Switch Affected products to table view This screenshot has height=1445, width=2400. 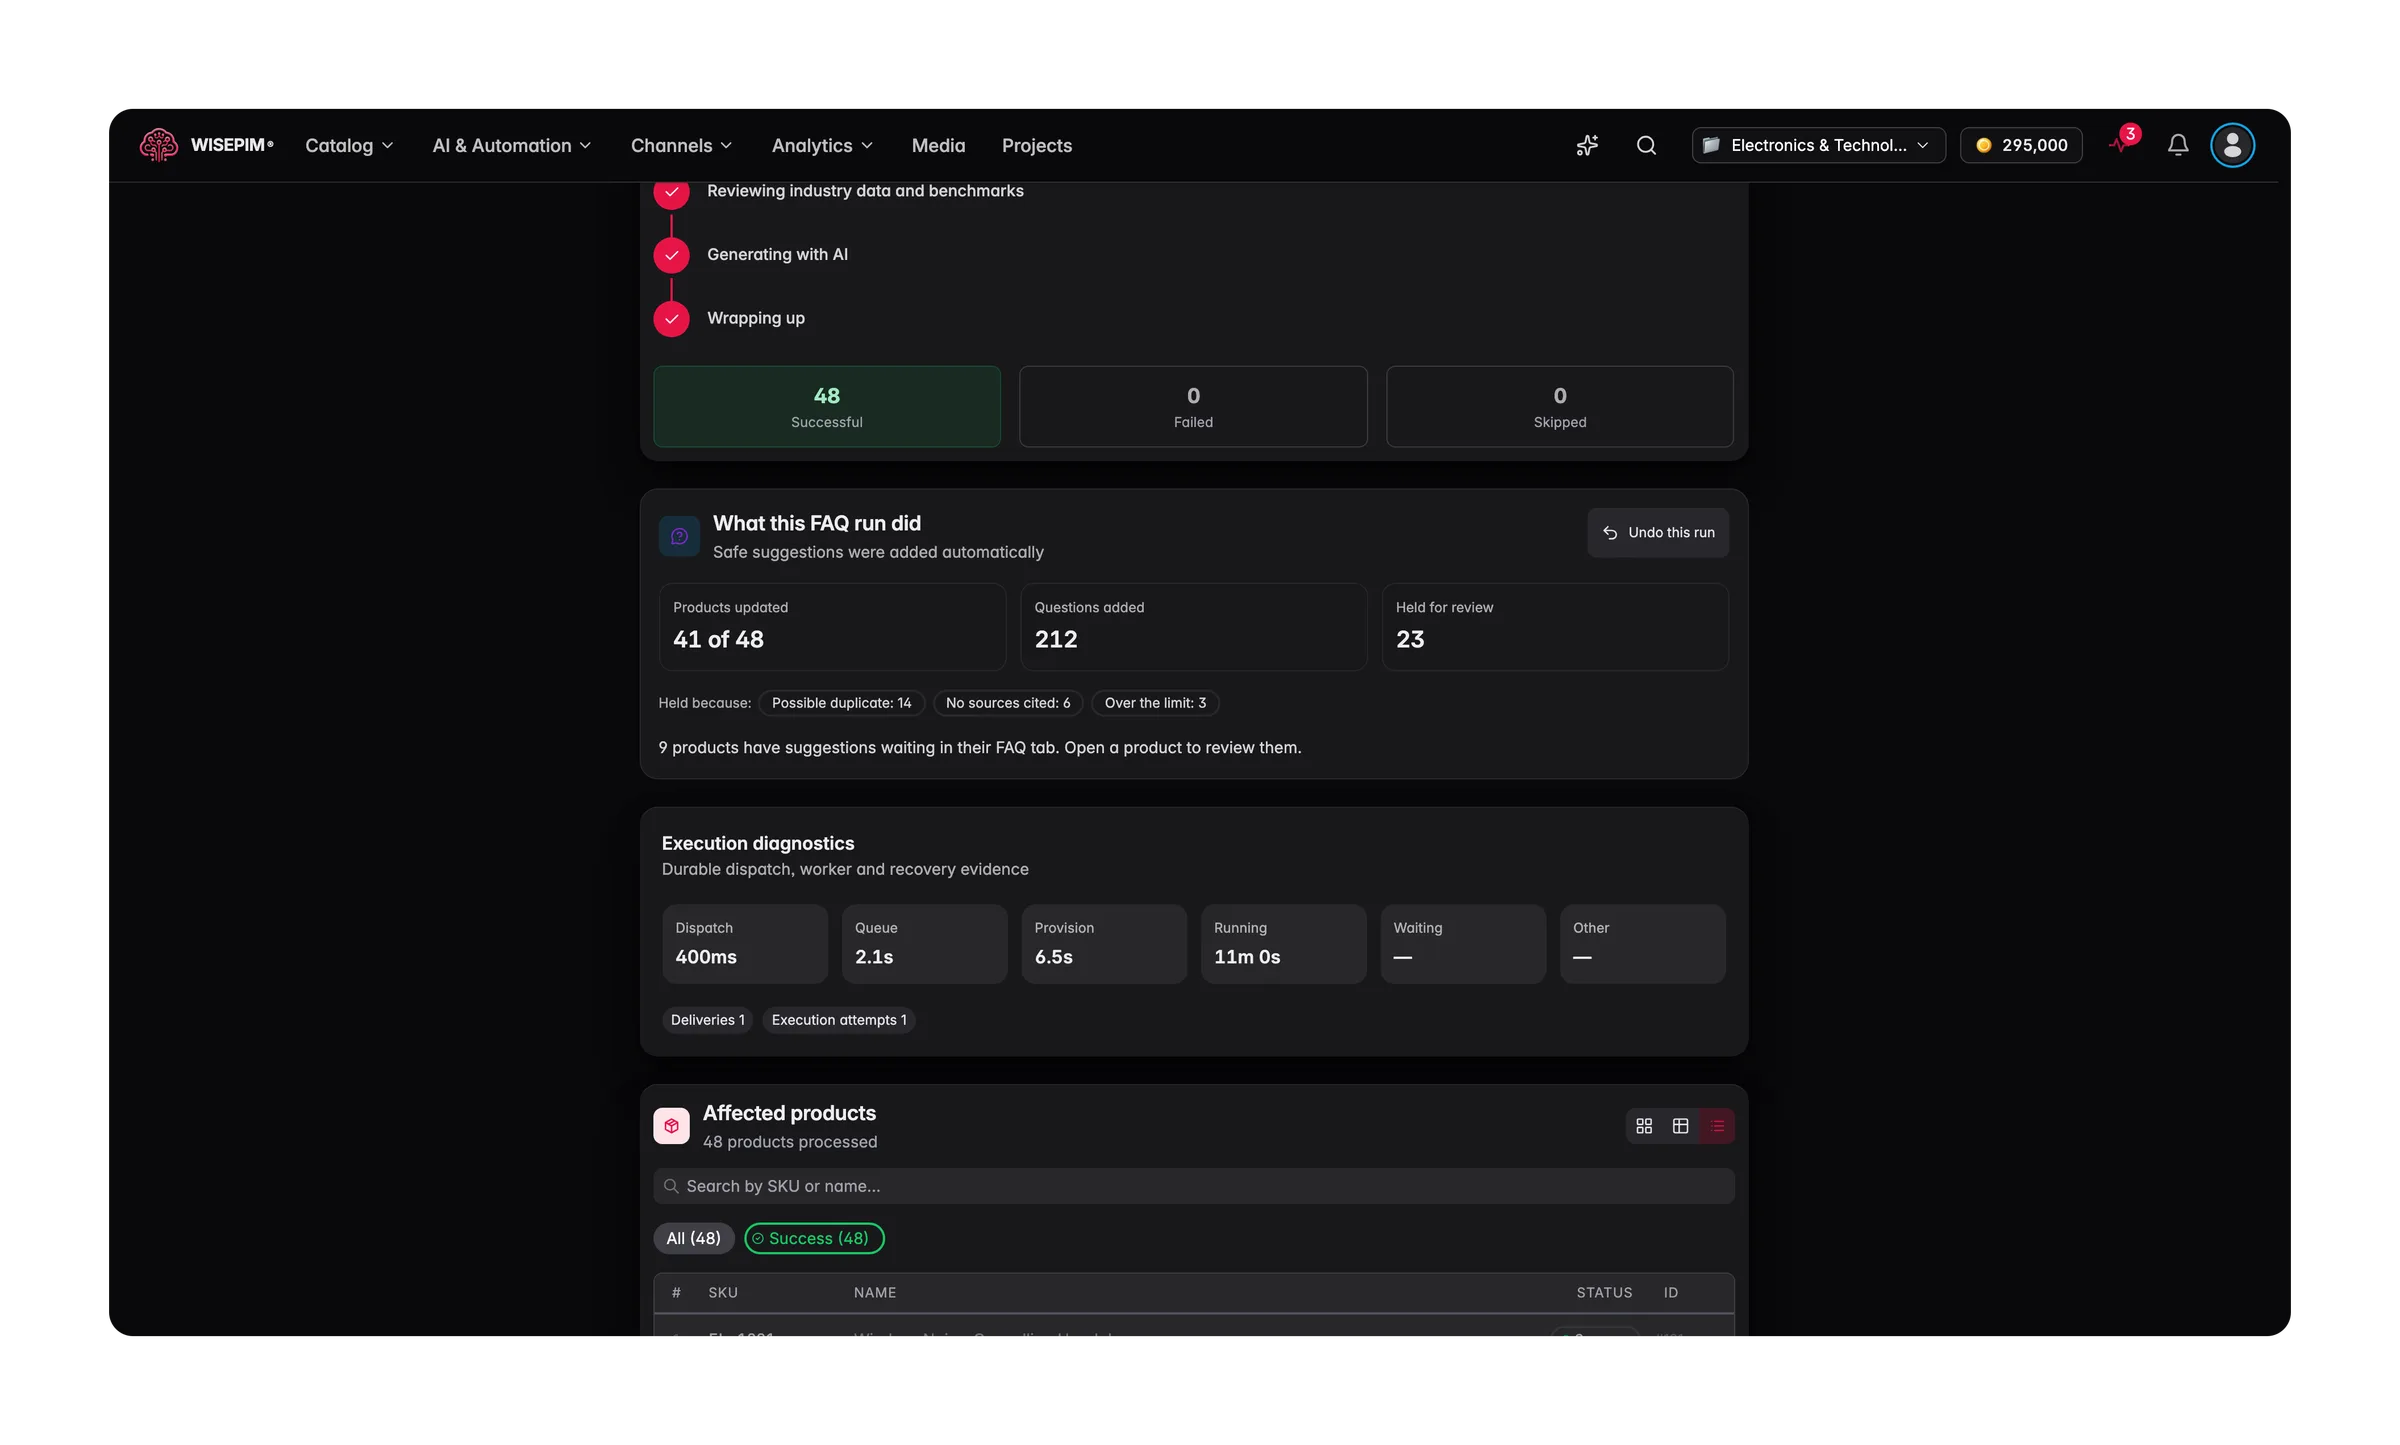pyautogui.click(x=1680, y=1126)
